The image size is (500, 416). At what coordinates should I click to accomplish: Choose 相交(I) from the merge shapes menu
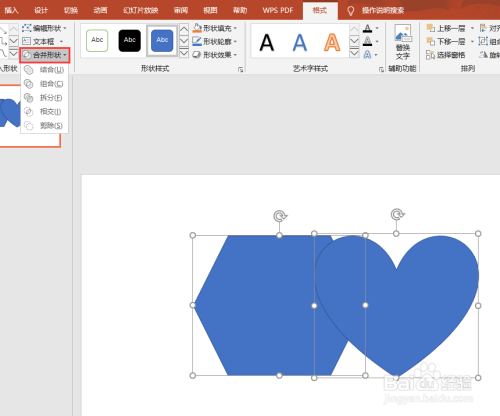(x=44, y=112)
